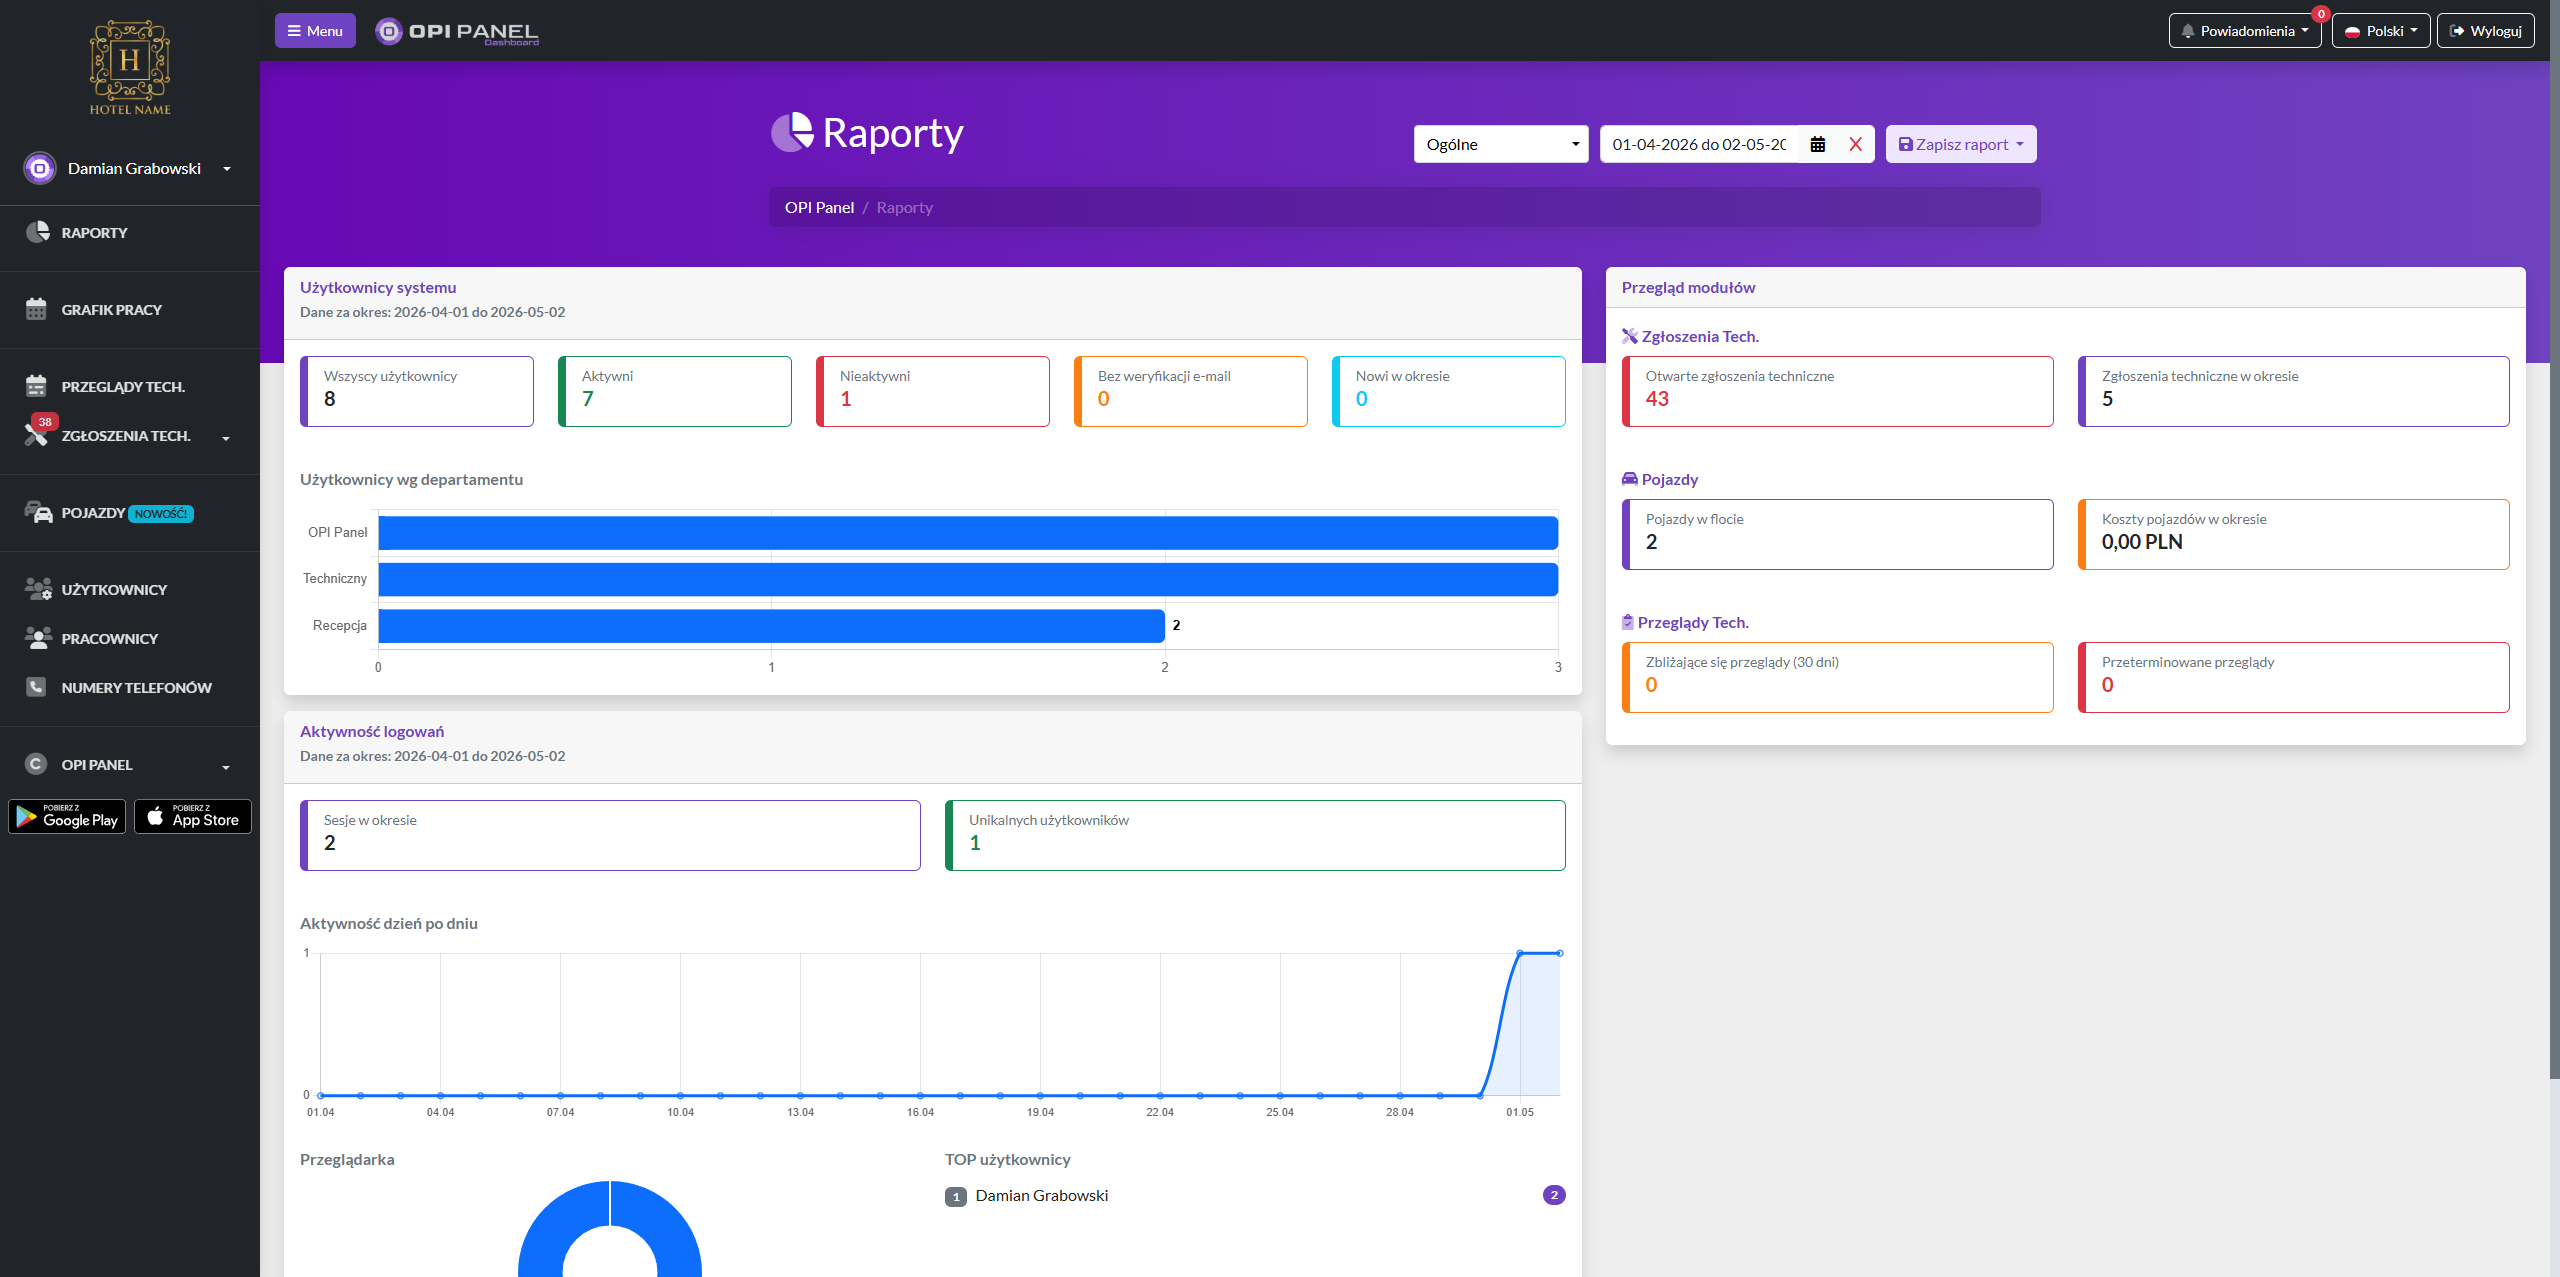The width and height of the screenshot is (2560, 1277).
Task: Click the Sesje w okresie card
Action: 610,835
